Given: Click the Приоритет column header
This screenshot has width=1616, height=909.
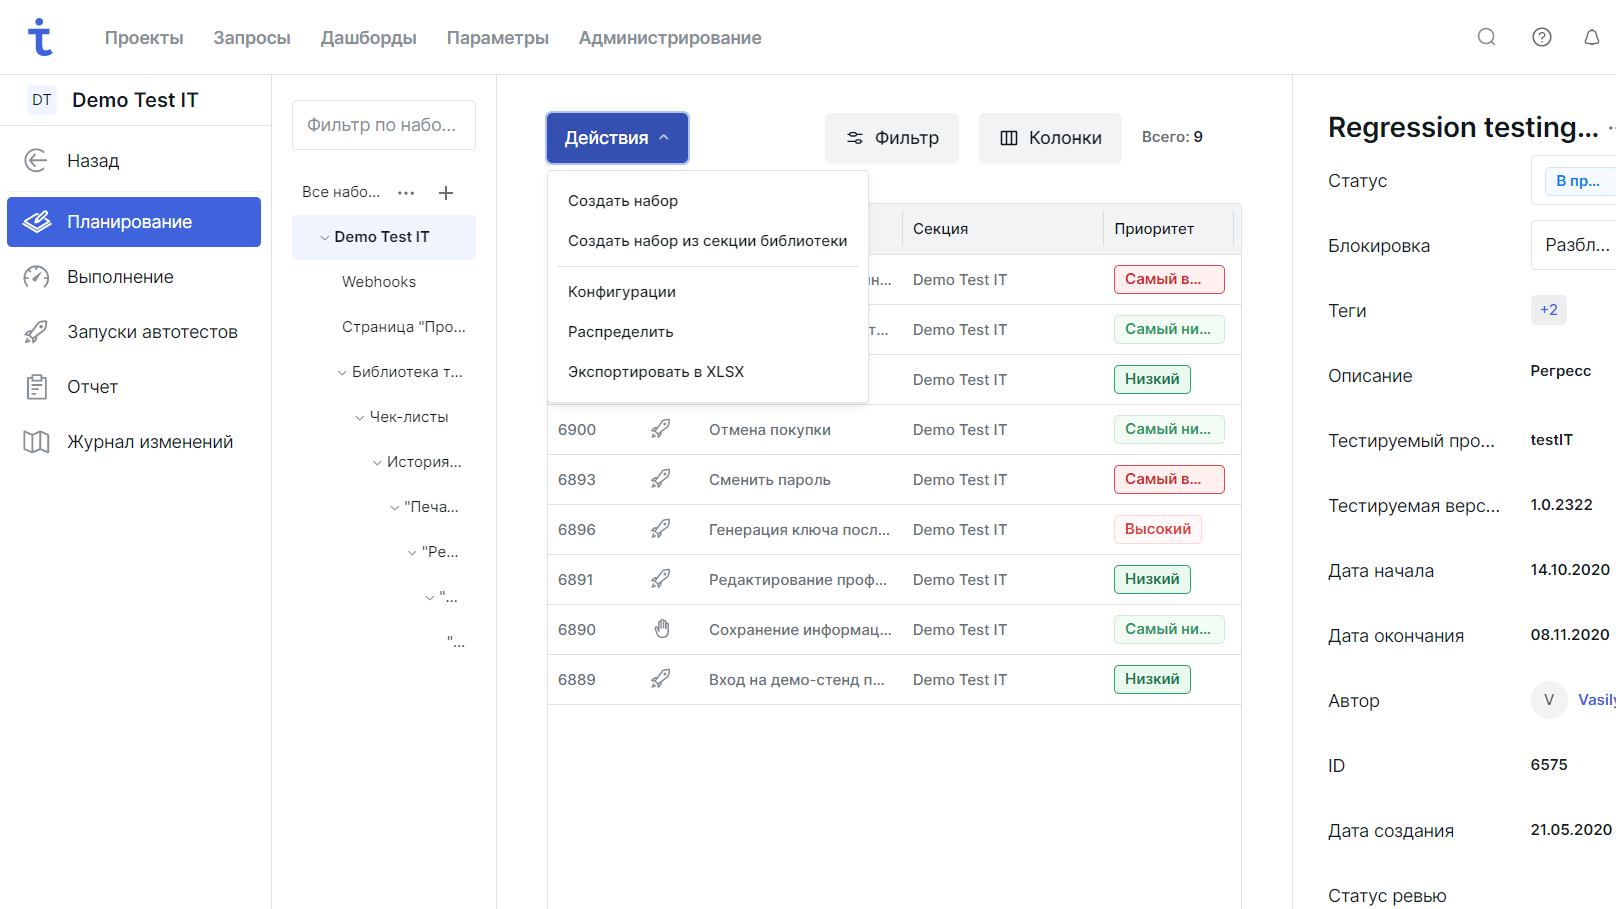Looking at the screenshot, I should [x=1154, y=229].
